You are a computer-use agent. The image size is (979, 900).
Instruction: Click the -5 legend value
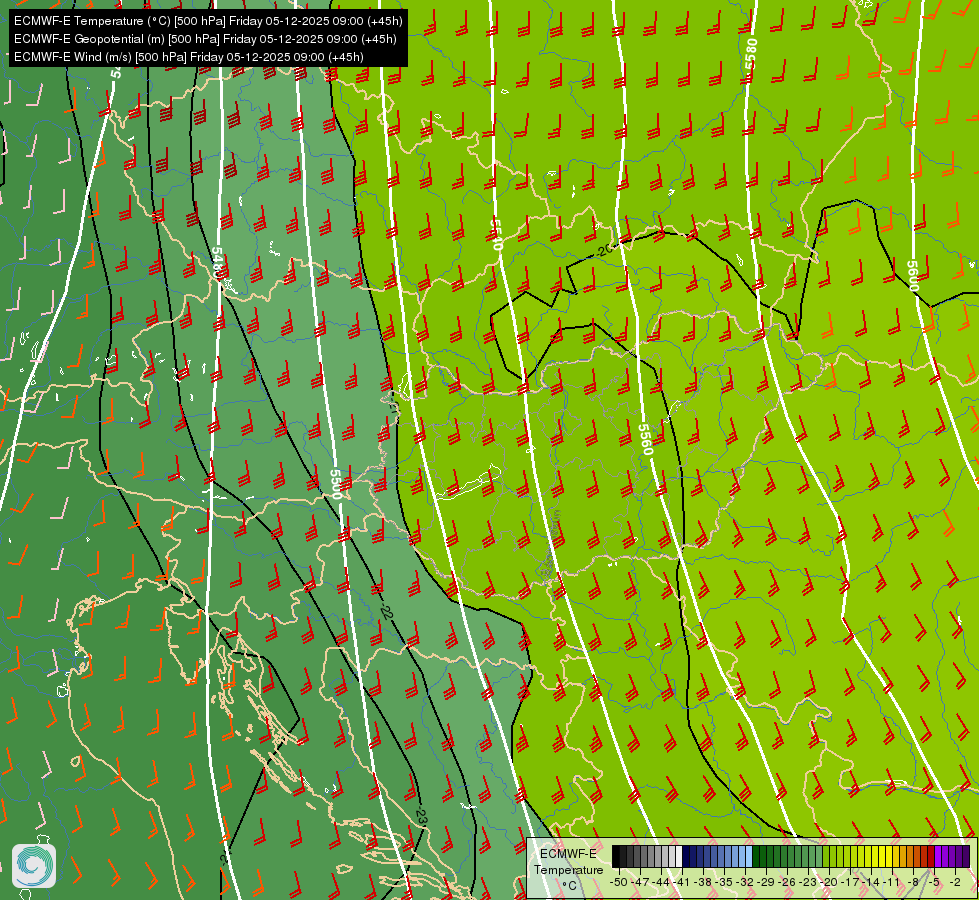(934, 882)
